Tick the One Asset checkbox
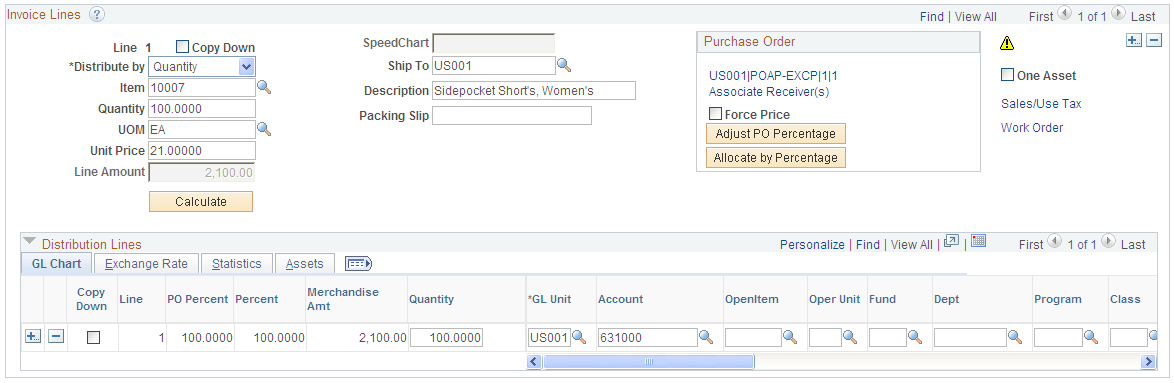The image size is (1174, 383). pos(1008,75)
